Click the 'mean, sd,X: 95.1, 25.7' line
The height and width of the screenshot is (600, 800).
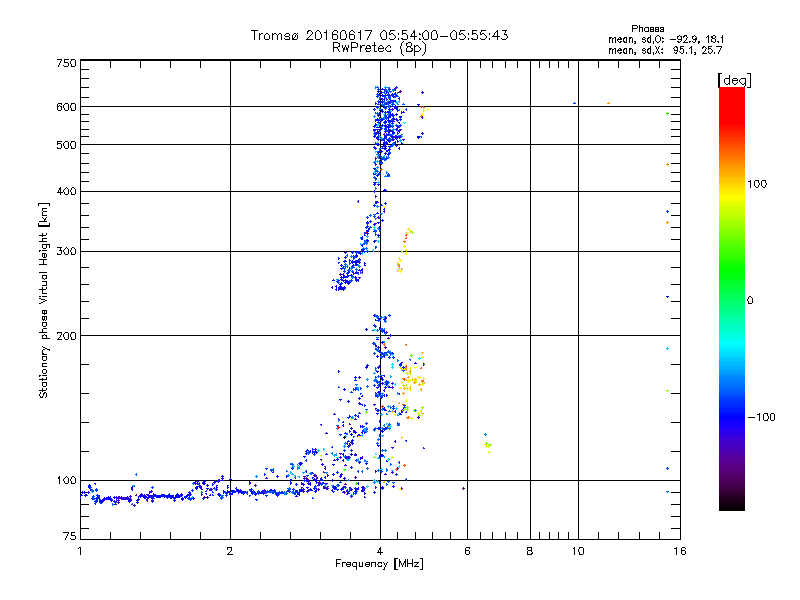click(665, 50)
